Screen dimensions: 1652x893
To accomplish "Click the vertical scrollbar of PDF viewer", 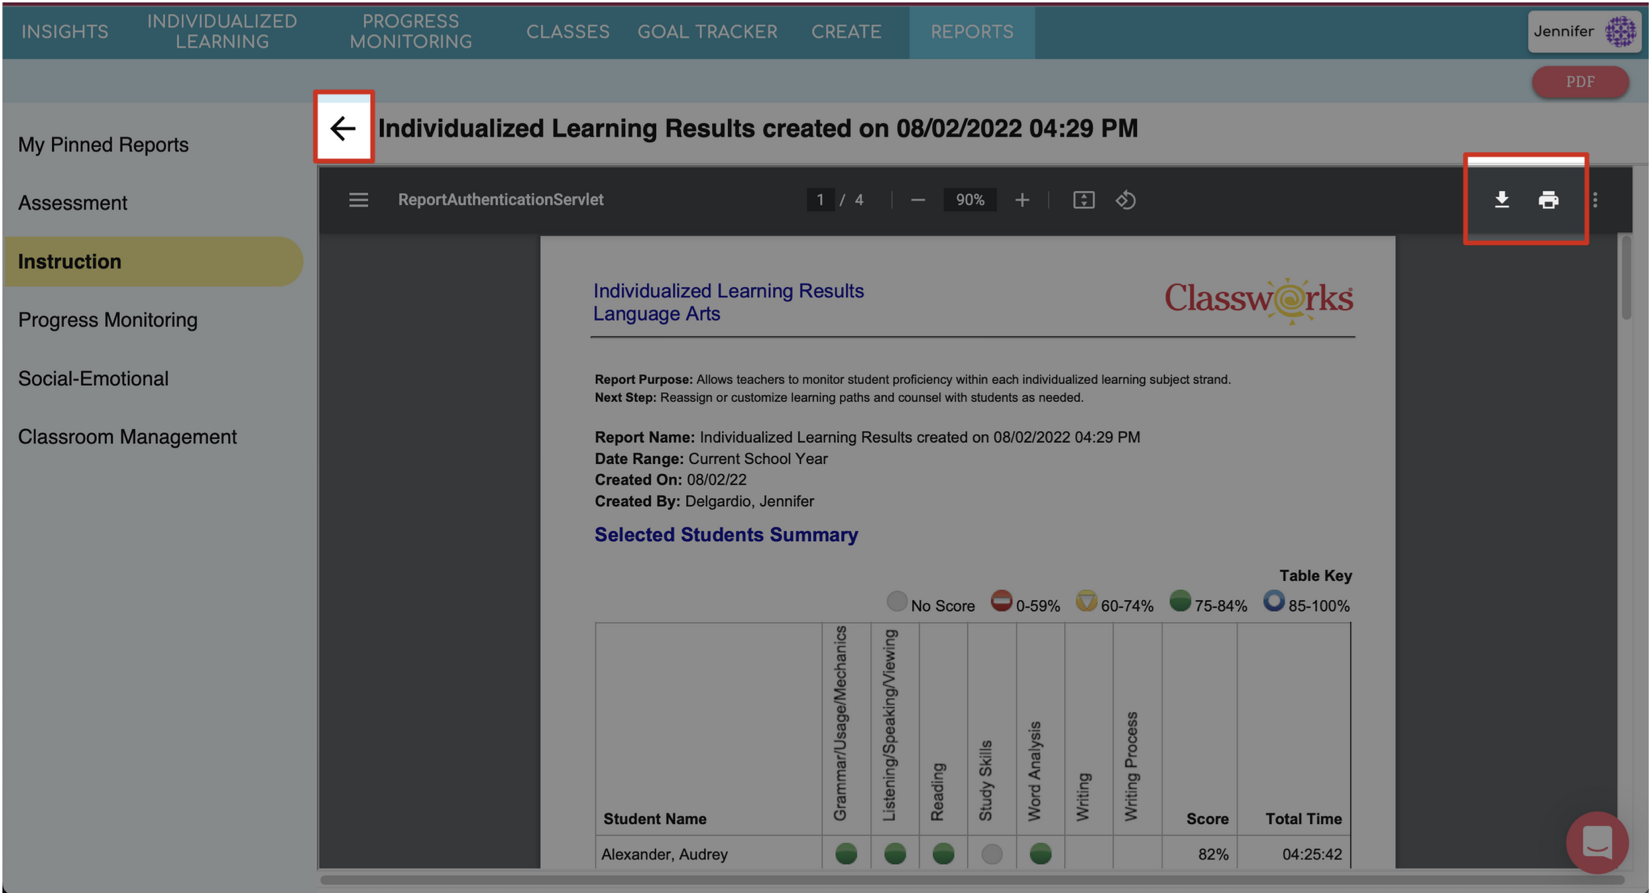I will [1626, 278].
